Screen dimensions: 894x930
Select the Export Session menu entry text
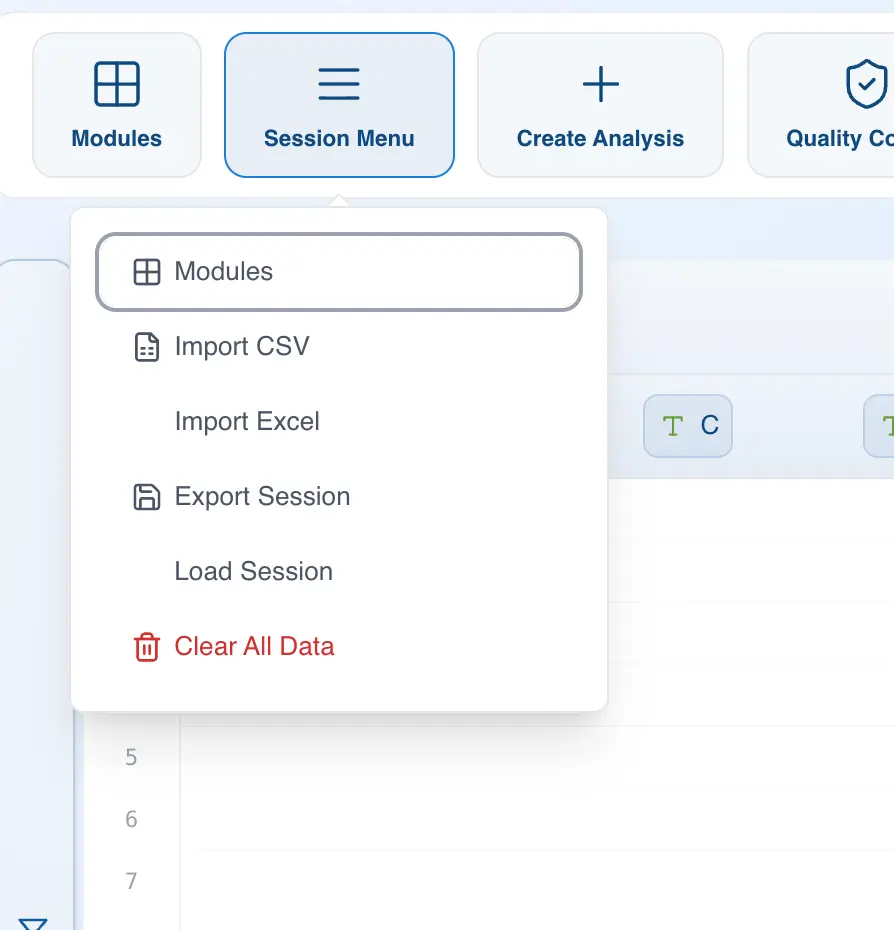(x=262, y=497)
